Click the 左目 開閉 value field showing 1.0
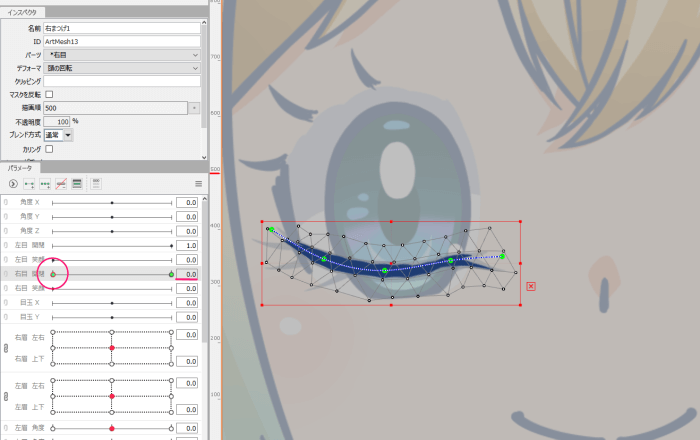 187,245
